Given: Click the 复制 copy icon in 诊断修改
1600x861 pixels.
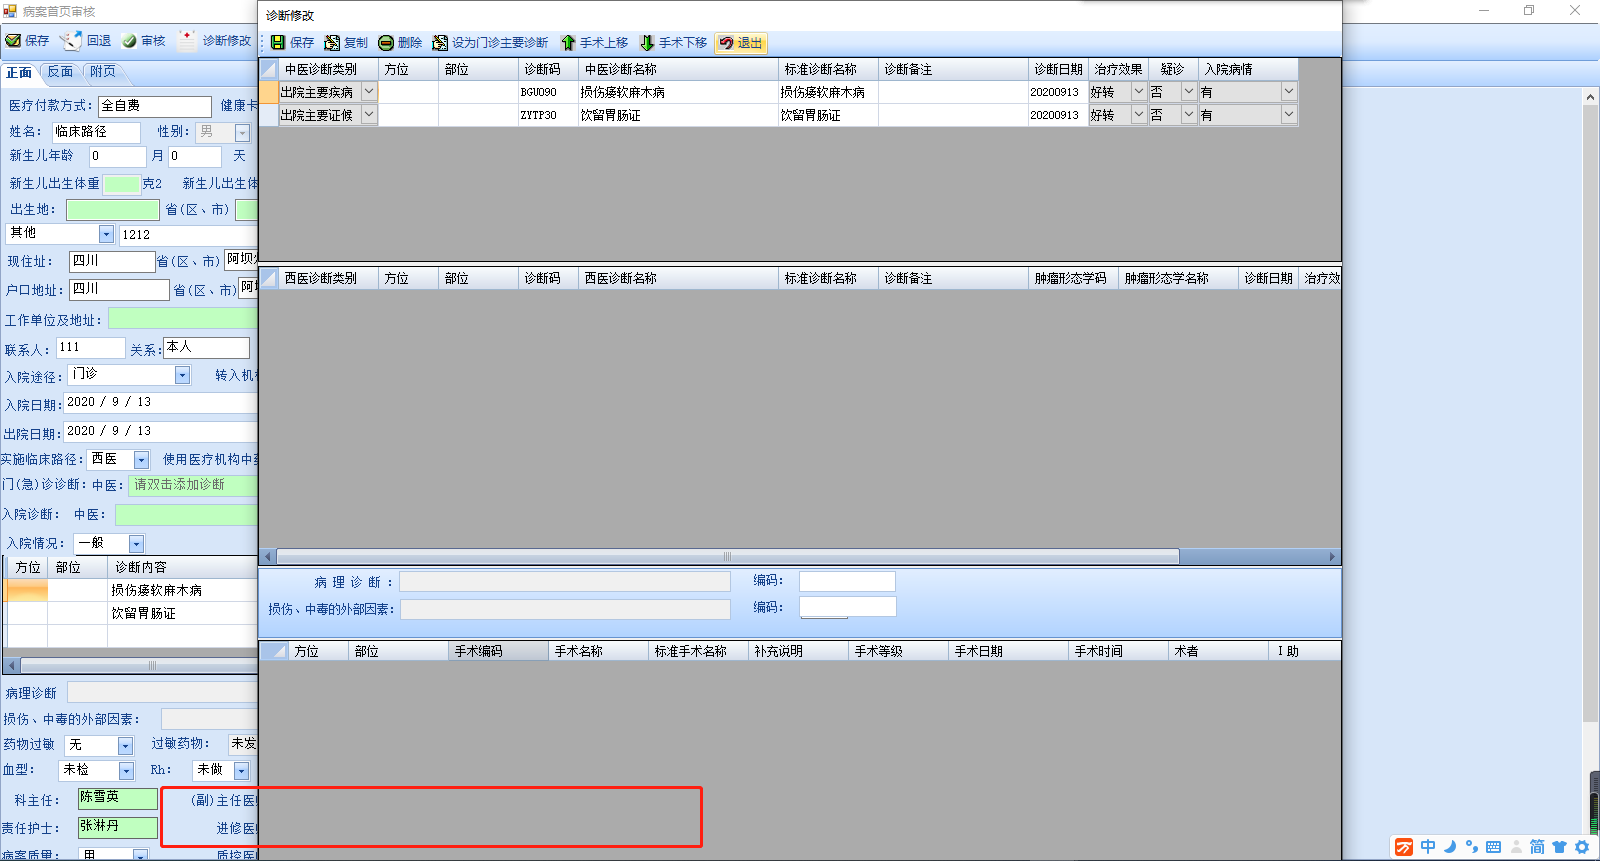Looking at the screenshot, I should click(332, 43).
